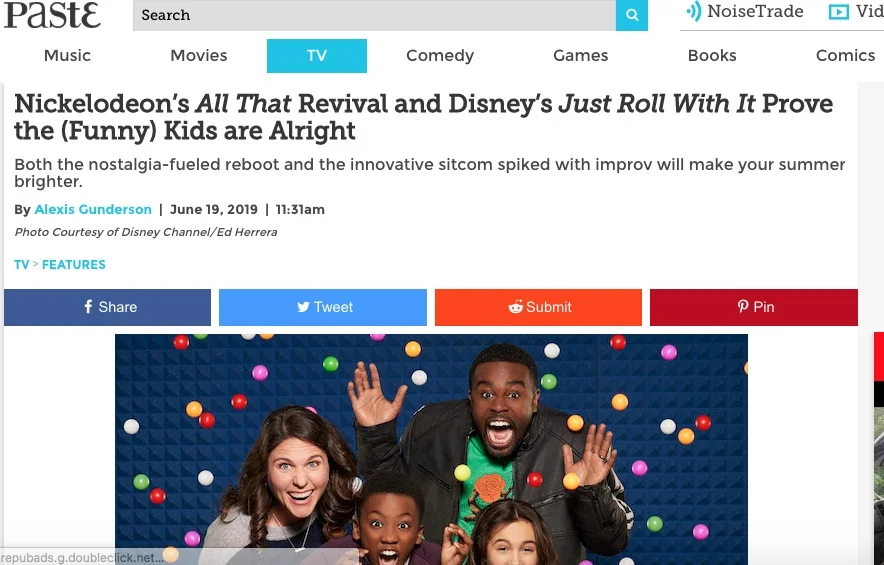Open the Music section

click(67, 55)
